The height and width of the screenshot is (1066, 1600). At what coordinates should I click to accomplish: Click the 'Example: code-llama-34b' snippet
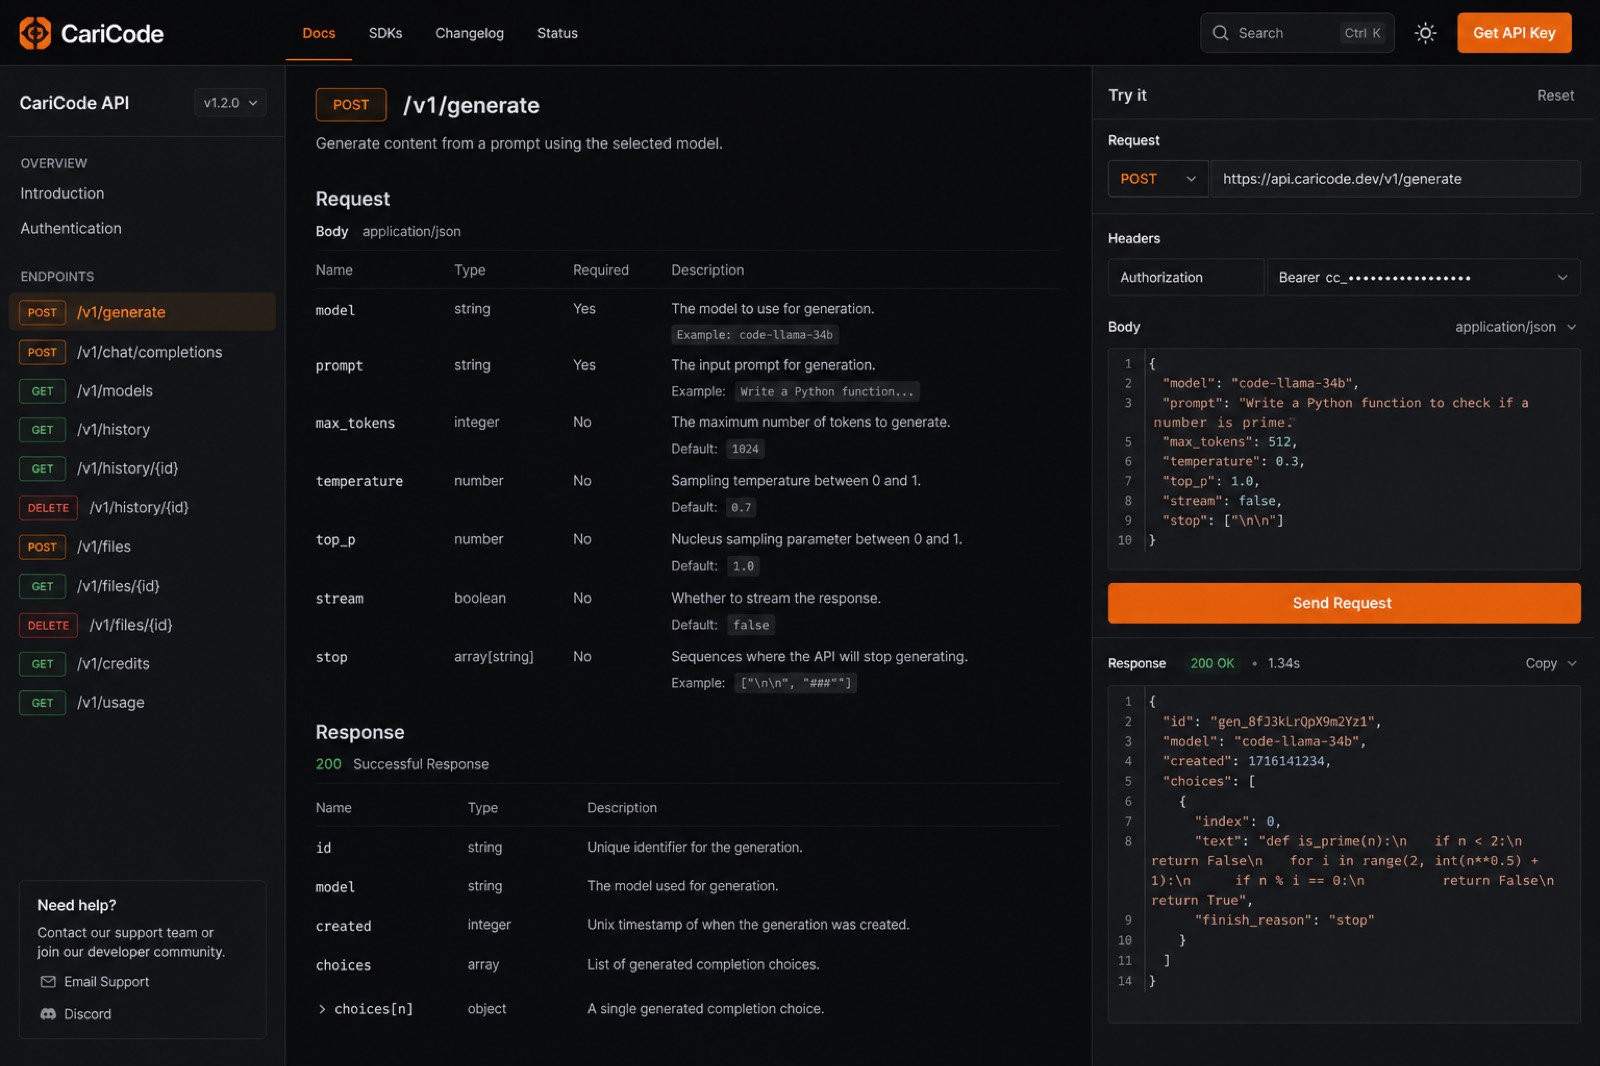tap(755, 335)
